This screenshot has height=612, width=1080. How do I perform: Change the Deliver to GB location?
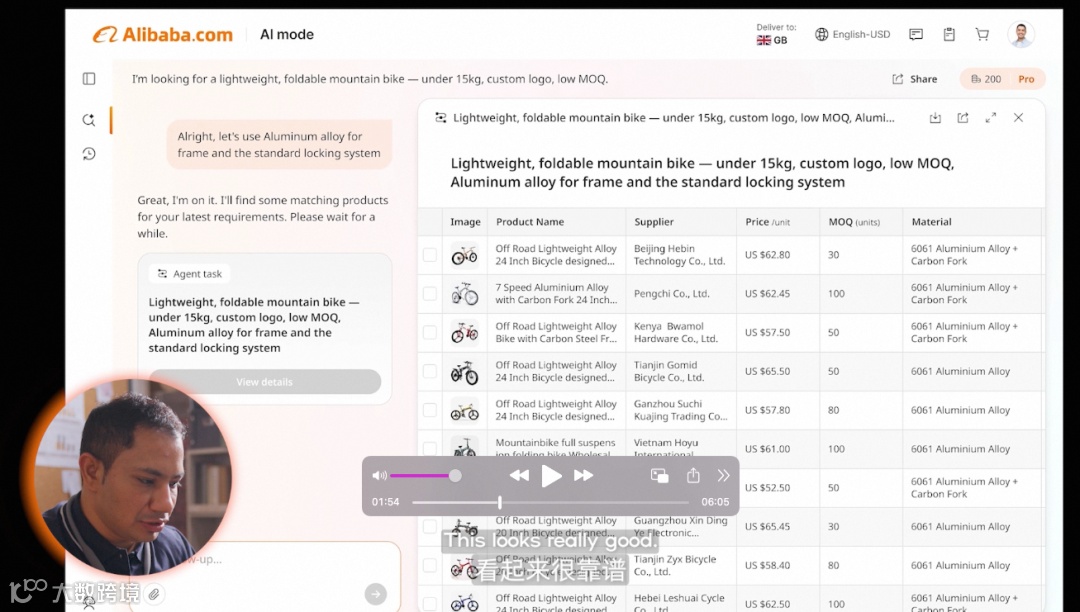pyautogui.click(x=776, y=34)
